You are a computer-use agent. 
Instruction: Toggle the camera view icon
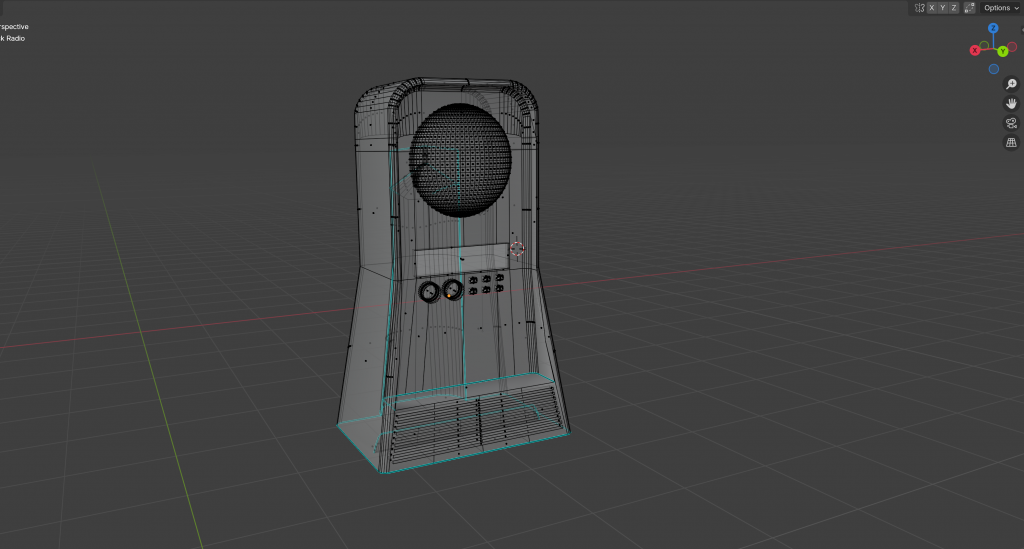1011,123
